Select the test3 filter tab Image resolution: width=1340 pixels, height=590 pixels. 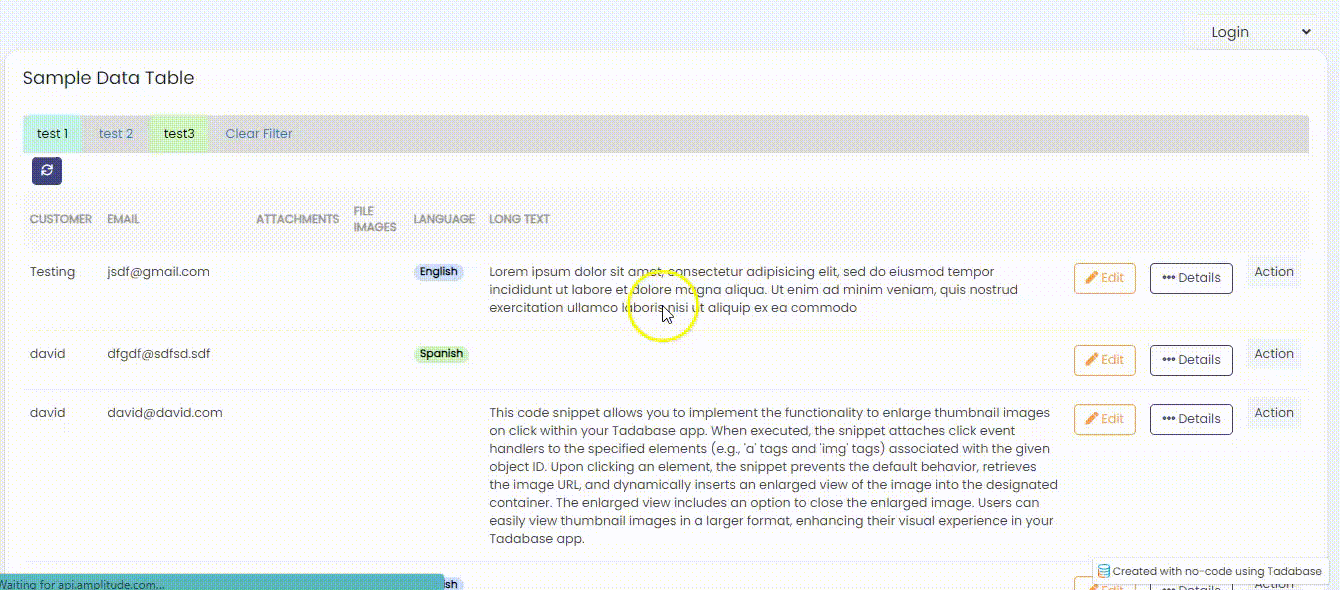point(179,134)
